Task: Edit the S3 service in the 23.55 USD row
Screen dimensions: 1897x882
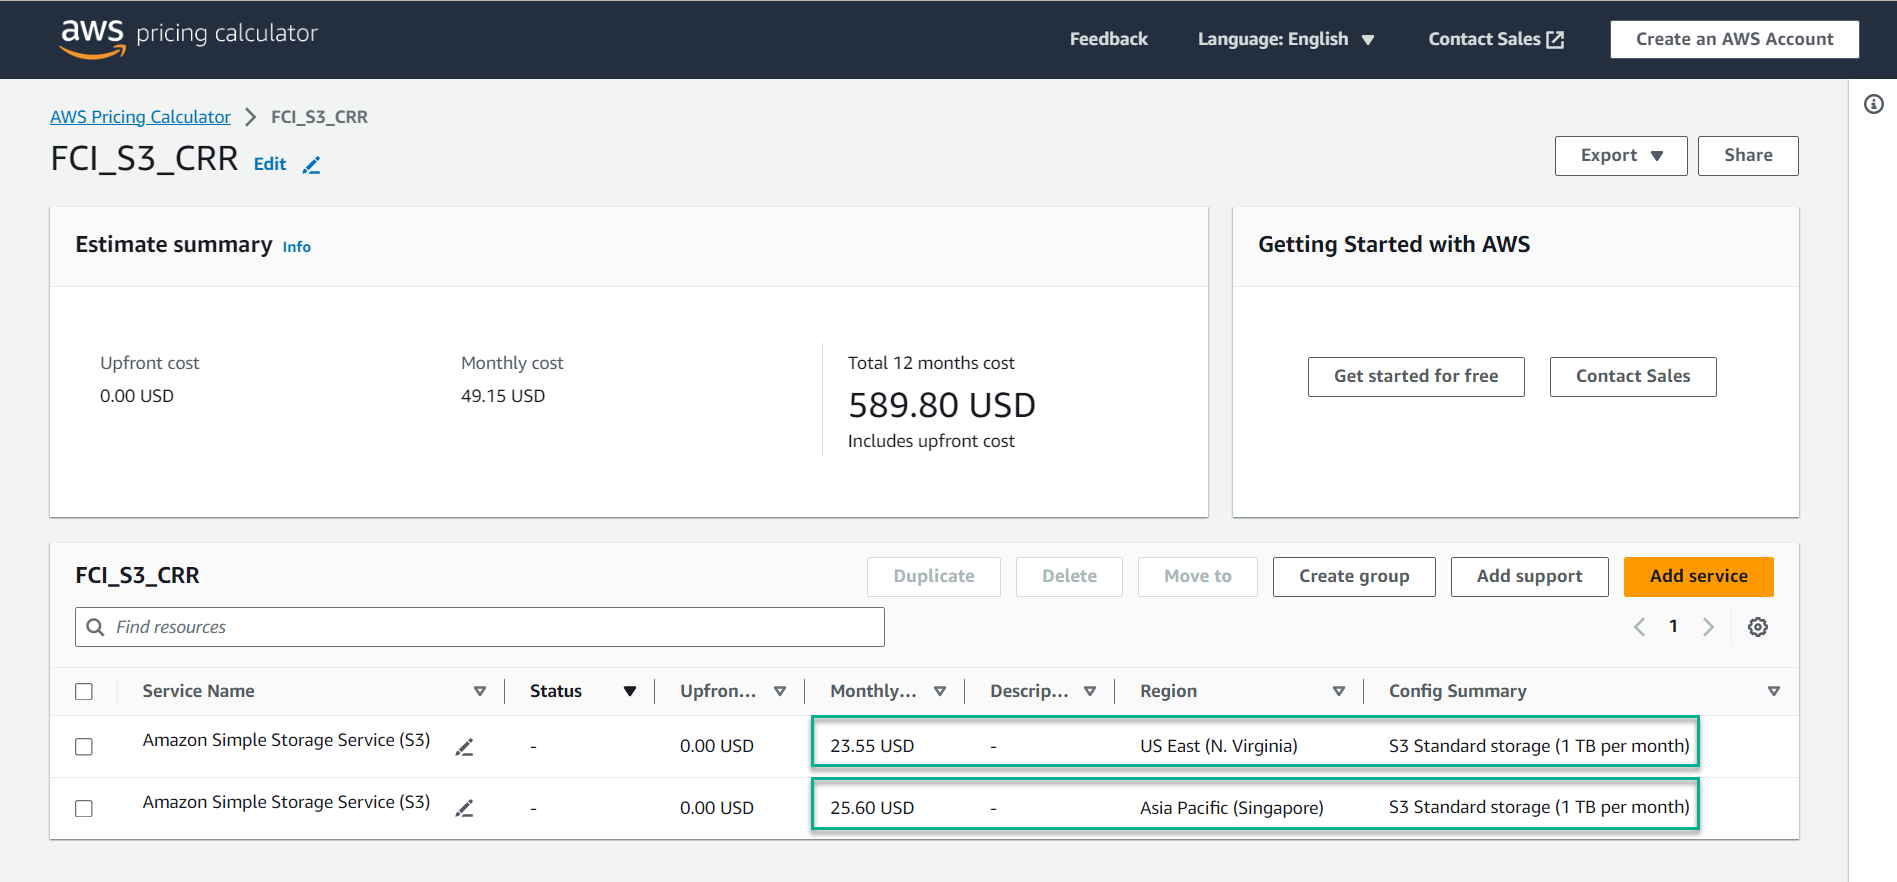Action: point(464,747)
